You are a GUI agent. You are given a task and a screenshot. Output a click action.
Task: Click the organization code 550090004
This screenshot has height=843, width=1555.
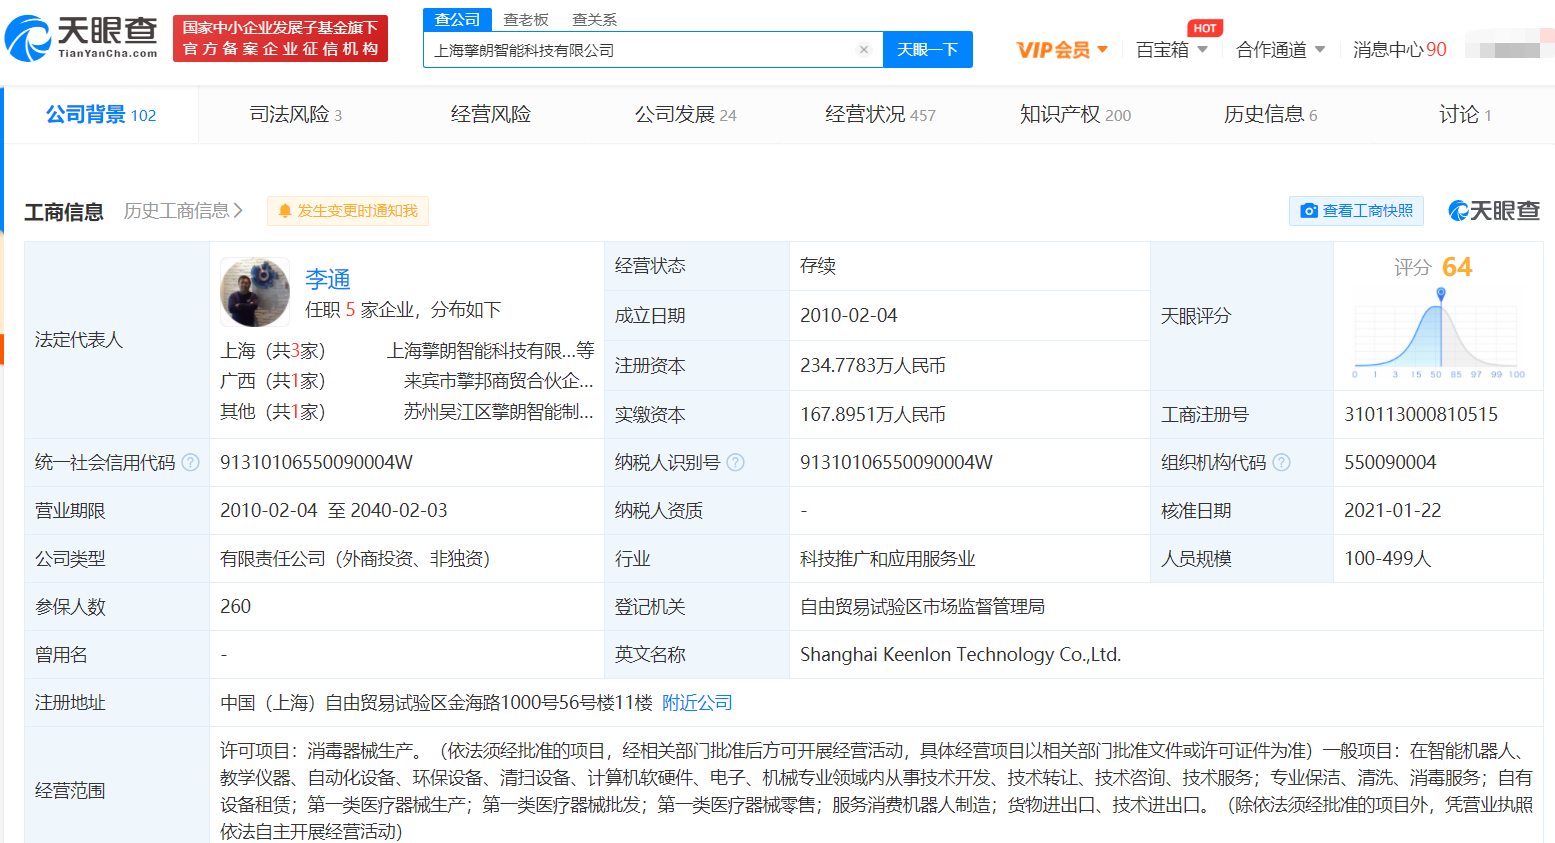(x=1390, y=462)
